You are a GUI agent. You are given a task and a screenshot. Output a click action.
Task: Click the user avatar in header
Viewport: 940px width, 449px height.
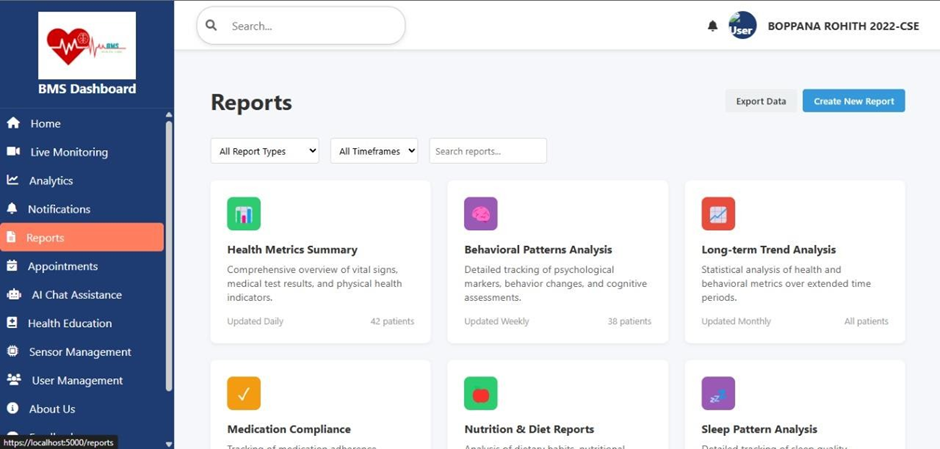742,26
